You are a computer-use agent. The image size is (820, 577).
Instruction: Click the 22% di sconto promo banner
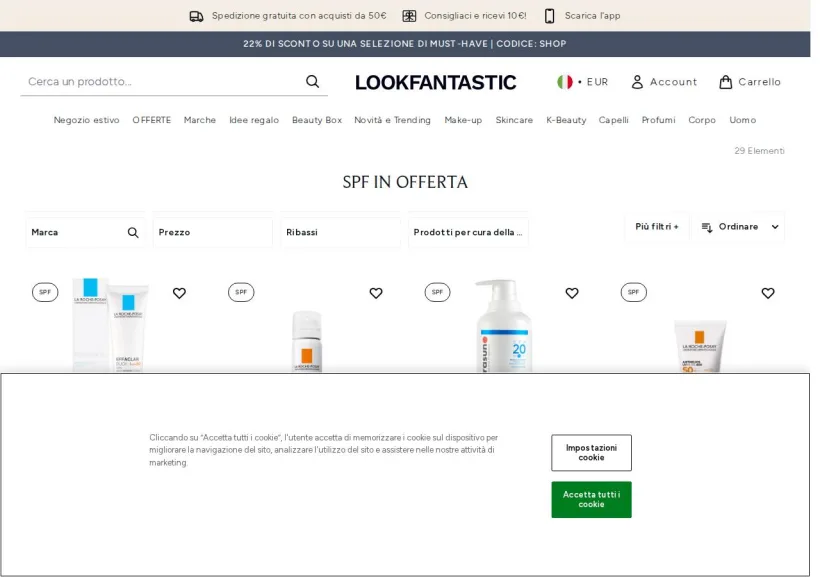click(405, 44)
